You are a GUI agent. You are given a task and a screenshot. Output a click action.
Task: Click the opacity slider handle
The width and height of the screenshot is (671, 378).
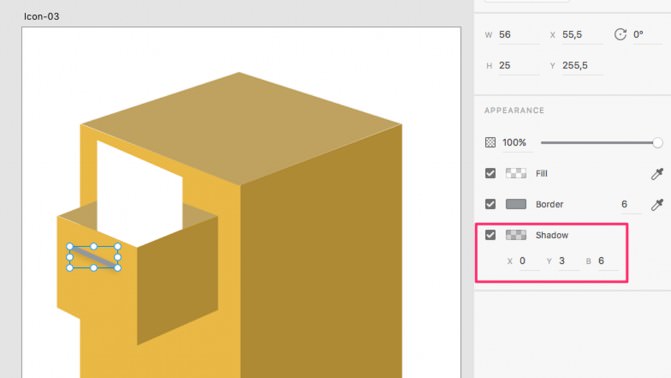click(x=658, y=143)
